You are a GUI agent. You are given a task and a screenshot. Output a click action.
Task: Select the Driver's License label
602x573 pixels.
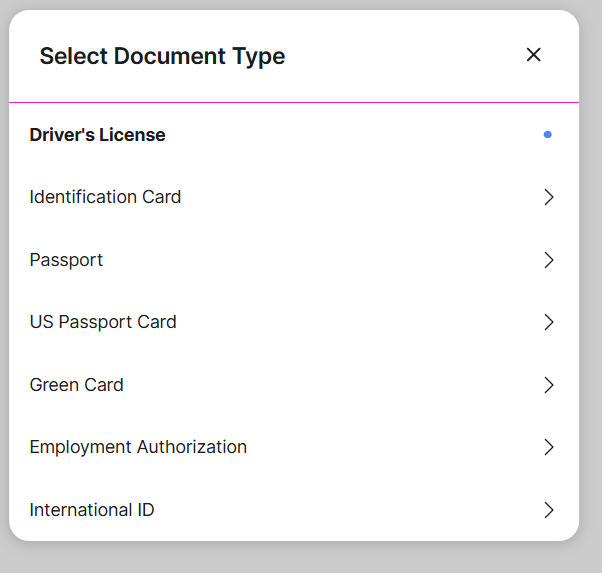[x=97, y=135]
